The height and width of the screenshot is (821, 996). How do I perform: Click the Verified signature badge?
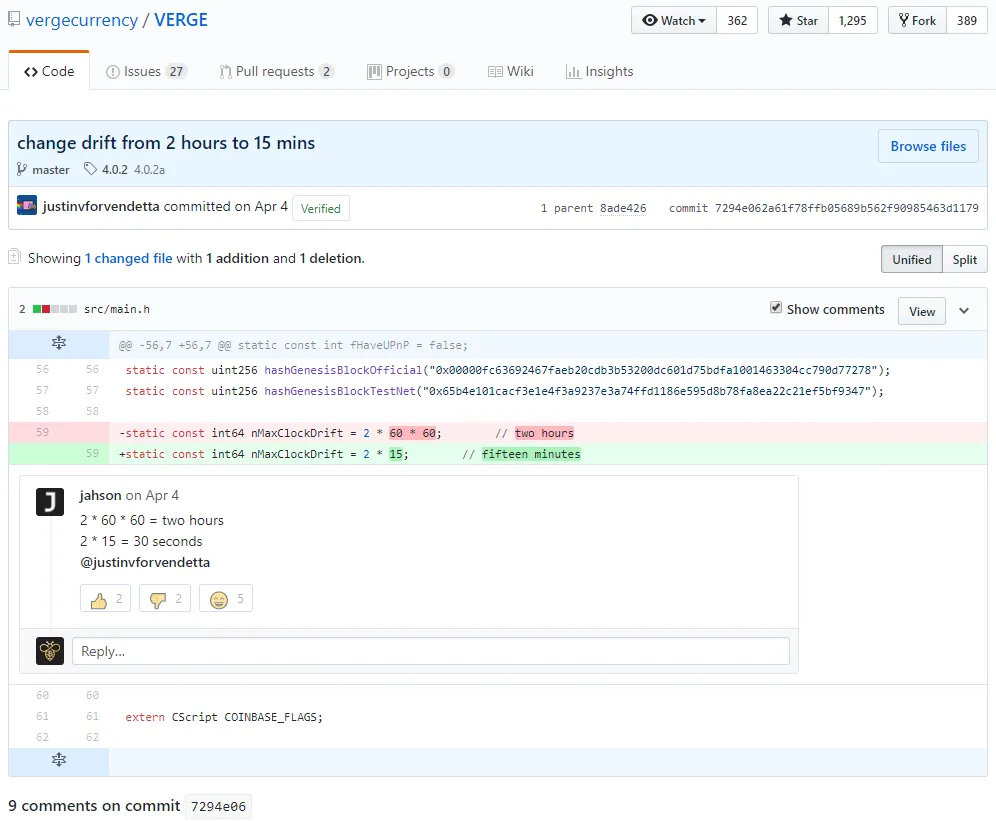click(x=321, y=208)
